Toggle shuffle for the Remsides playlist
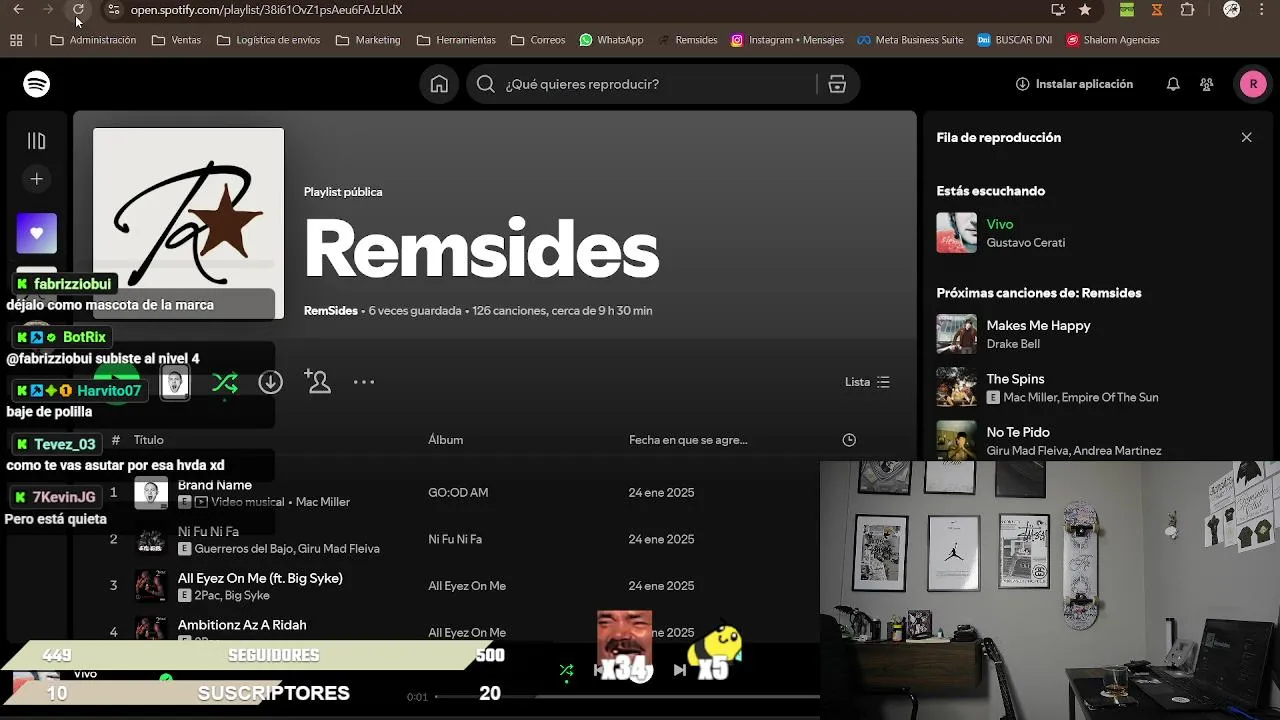 225,383
